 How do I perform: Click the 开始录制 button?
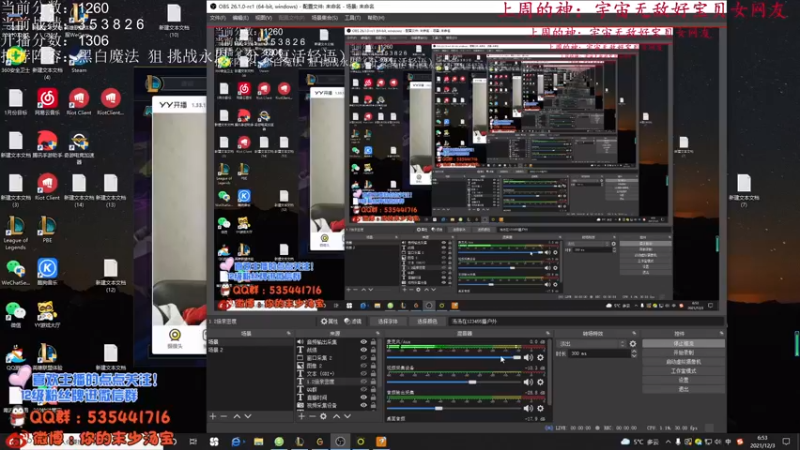coord(683,353)
